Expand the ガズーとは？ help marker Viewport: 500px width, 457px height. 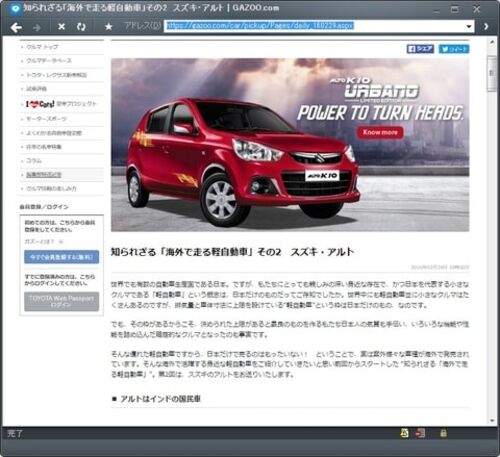(61, 242)
